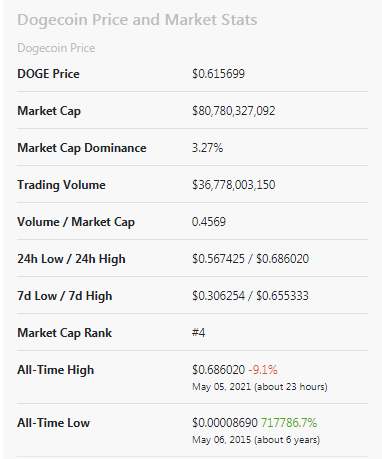Select the May 05, 2021 all-time high date
Image resolution: width=382 pixels, height=459 pixels.
pos(221,387)
